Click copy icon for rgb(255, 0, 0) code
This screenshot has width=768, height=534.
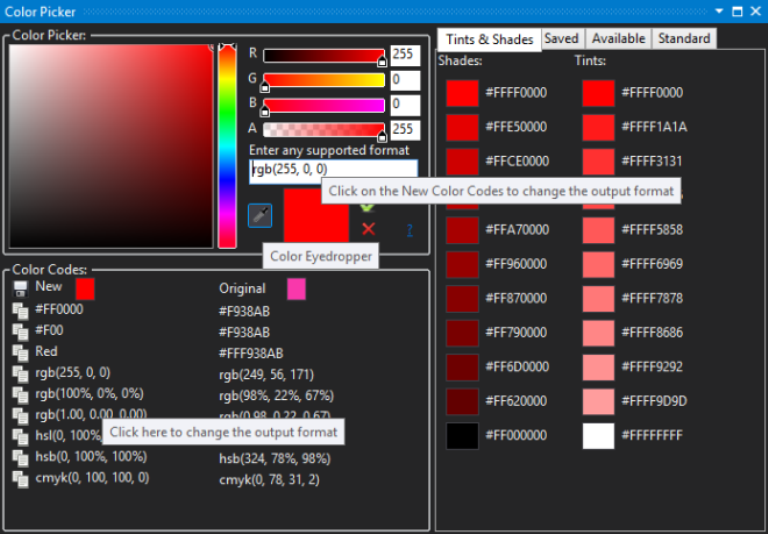tap(20, 373)
